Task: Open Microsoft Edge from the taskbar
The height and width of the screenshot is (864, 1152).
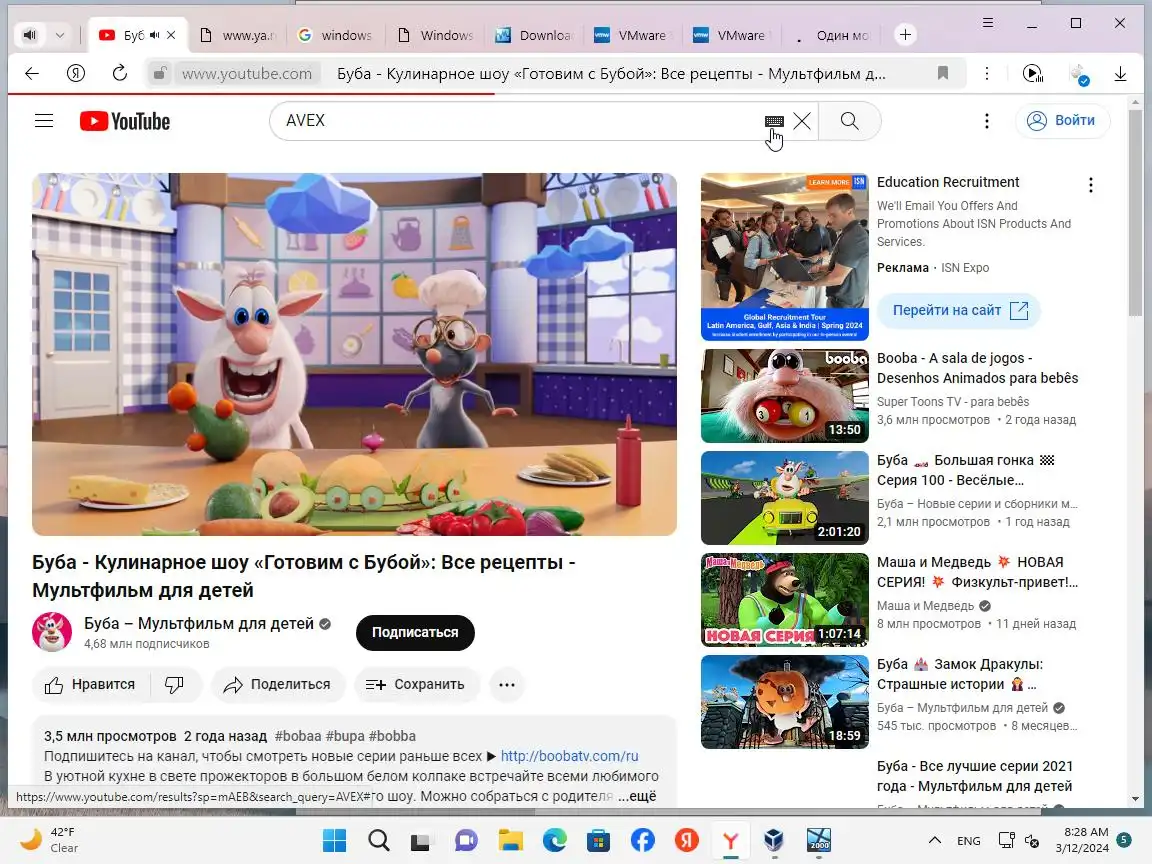Action: (555, 840)
